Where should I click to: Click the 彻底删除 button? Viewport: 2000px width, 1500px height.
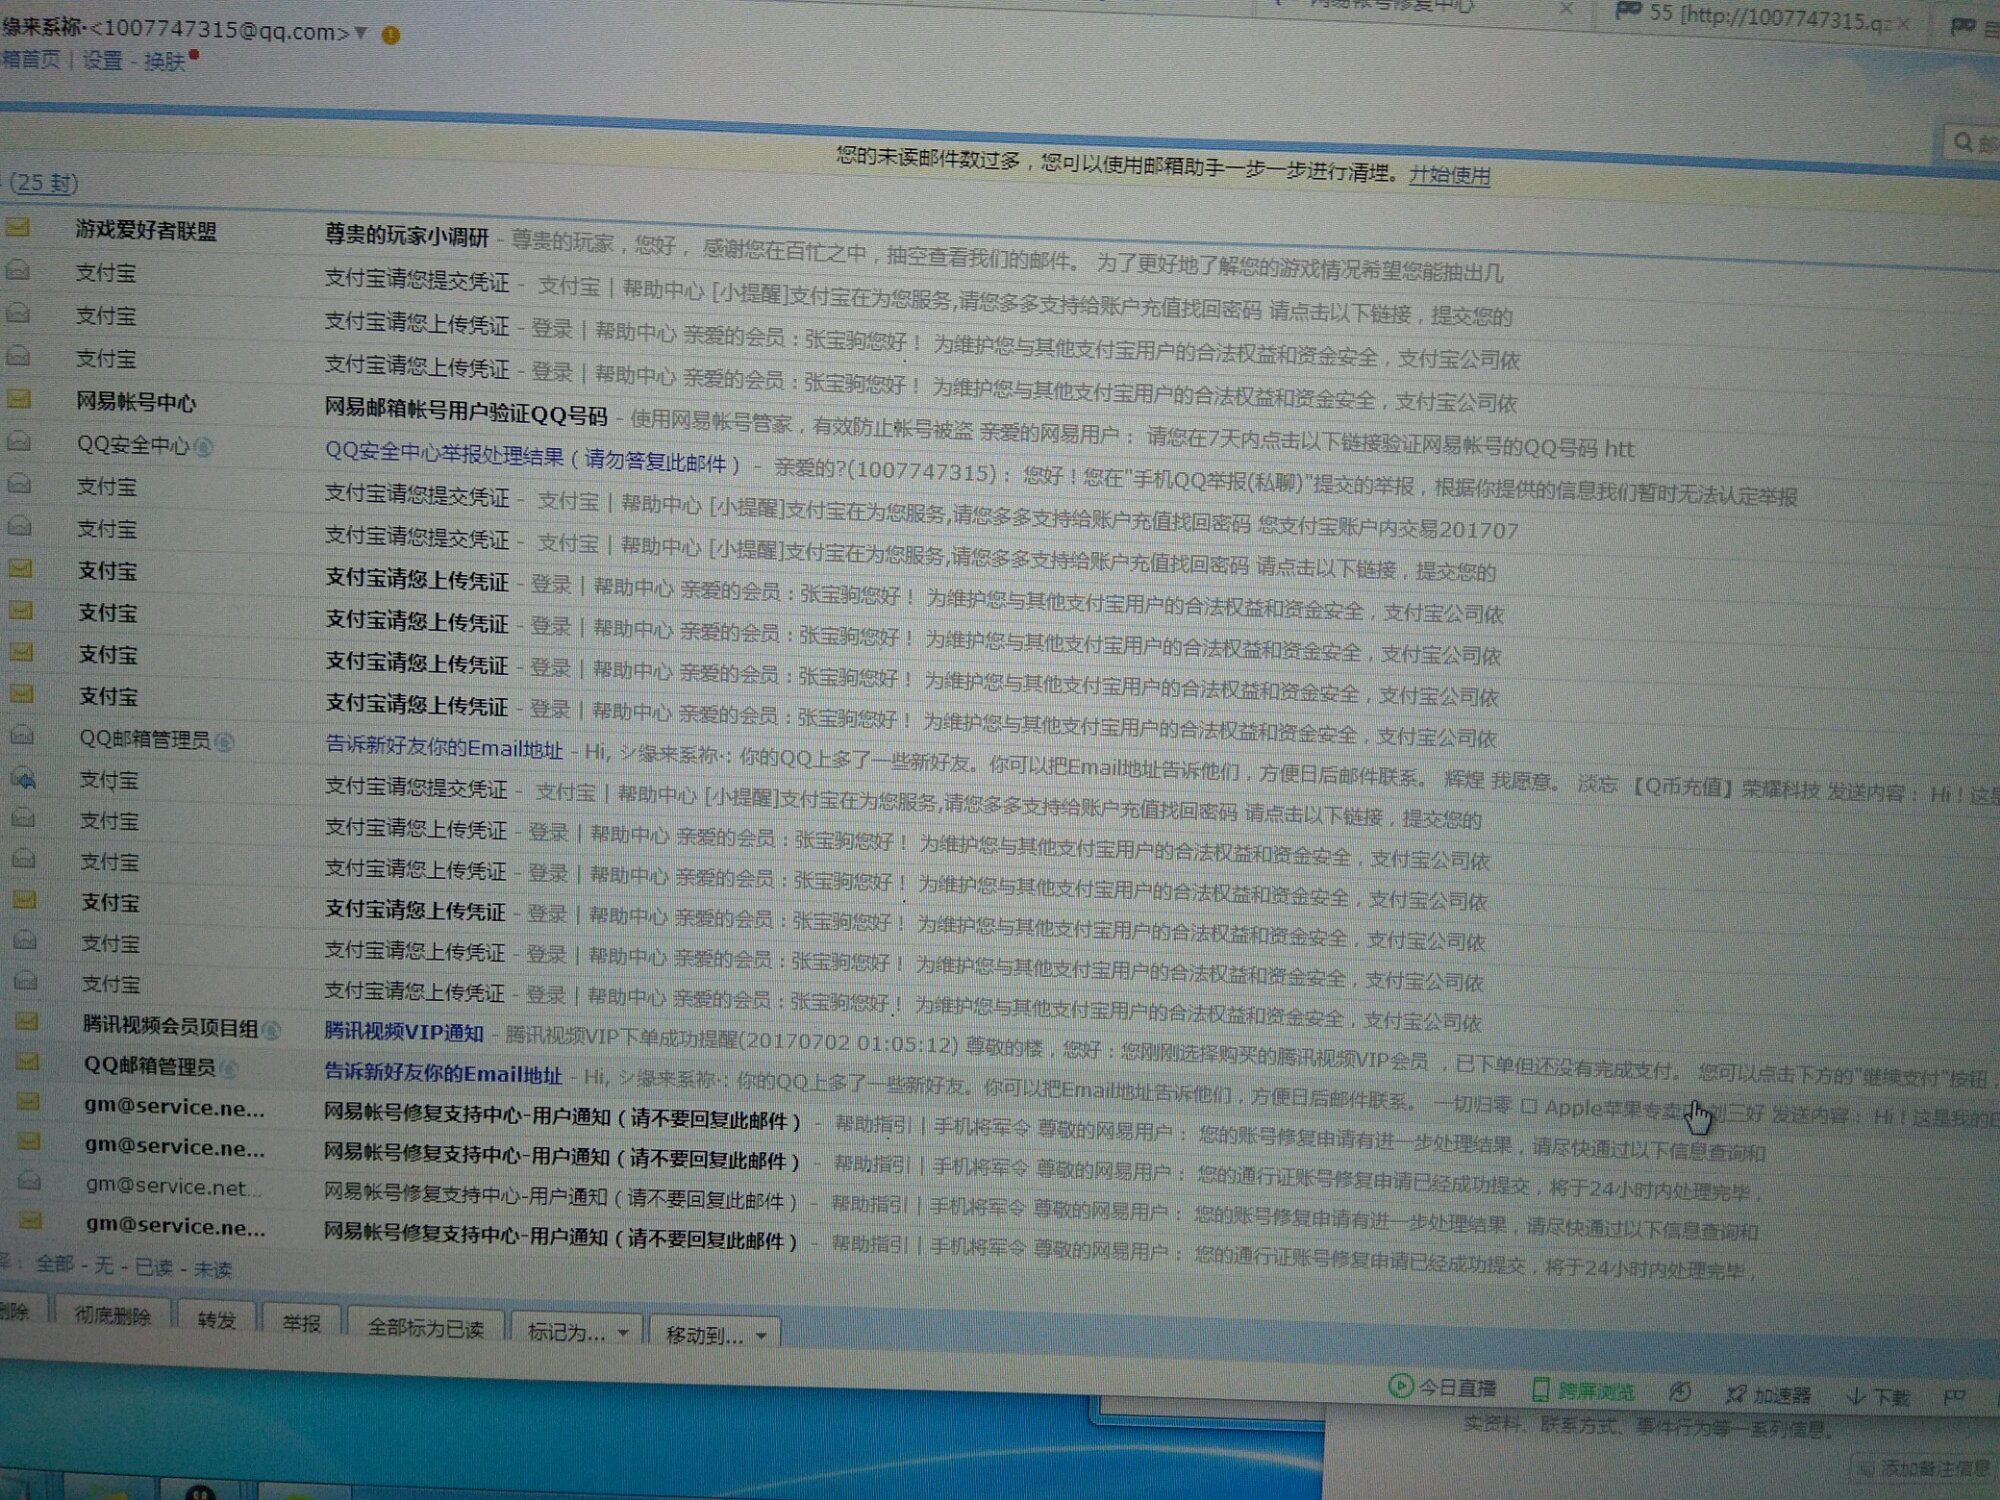click(x=112, y=1315)
